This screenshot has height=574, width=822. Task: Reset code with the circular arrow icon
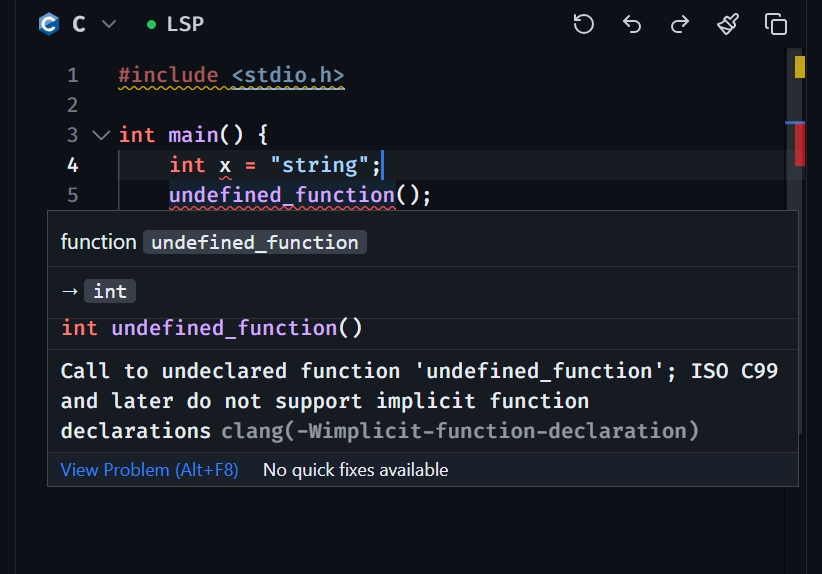584,24
